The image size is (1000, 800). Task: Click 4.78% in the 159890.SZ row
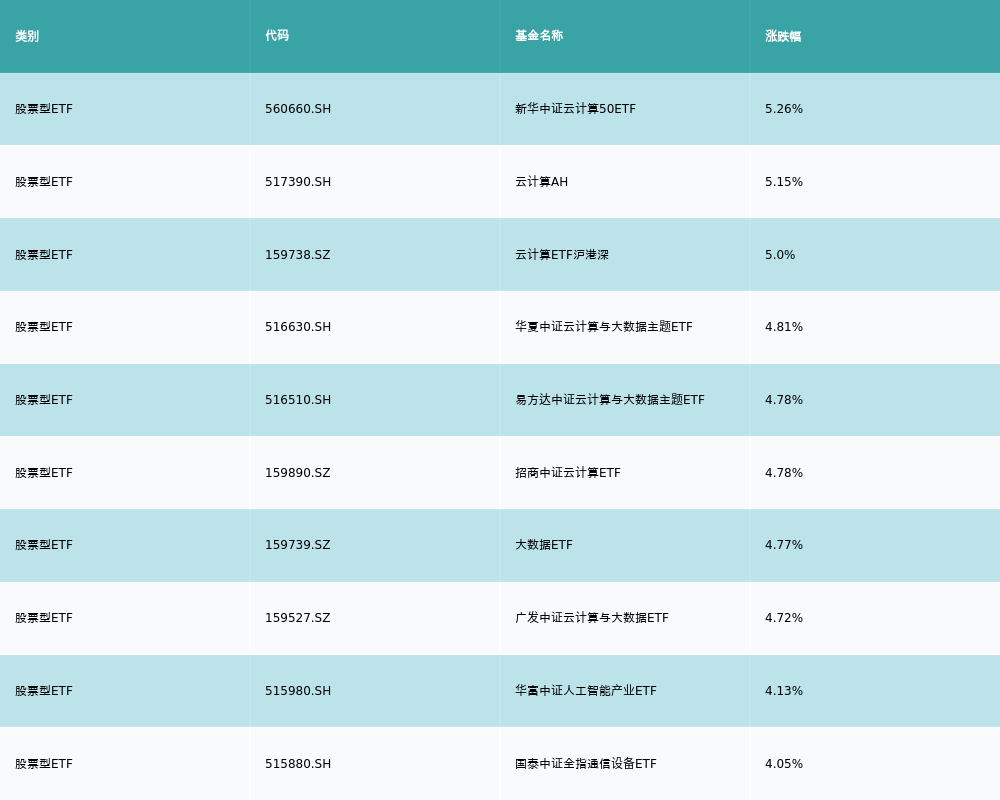pyautogui.click(x=784, y=473)
